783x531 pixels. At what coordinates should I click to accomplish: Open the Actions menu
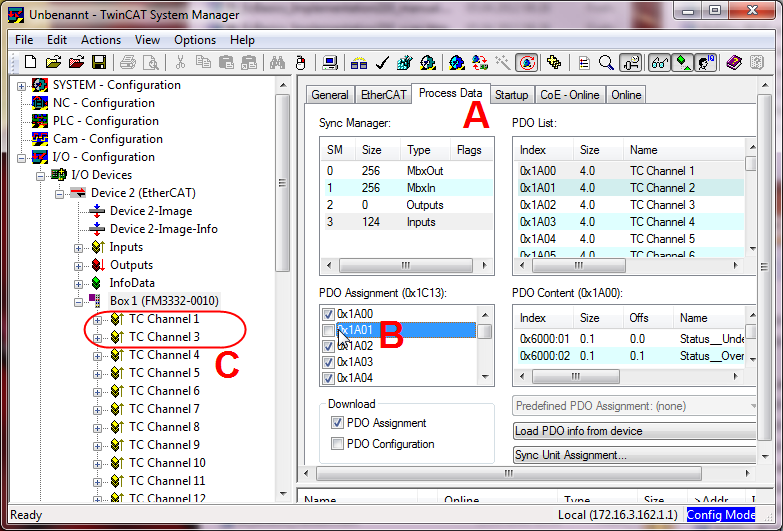(x=101, y=40)
